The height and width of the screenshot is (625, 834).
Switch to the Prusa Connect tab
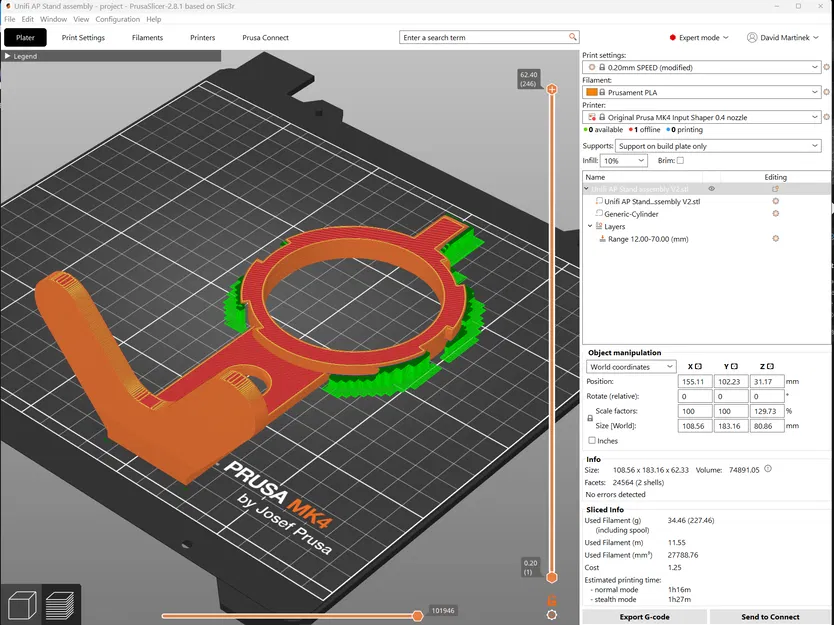point(265,37)
